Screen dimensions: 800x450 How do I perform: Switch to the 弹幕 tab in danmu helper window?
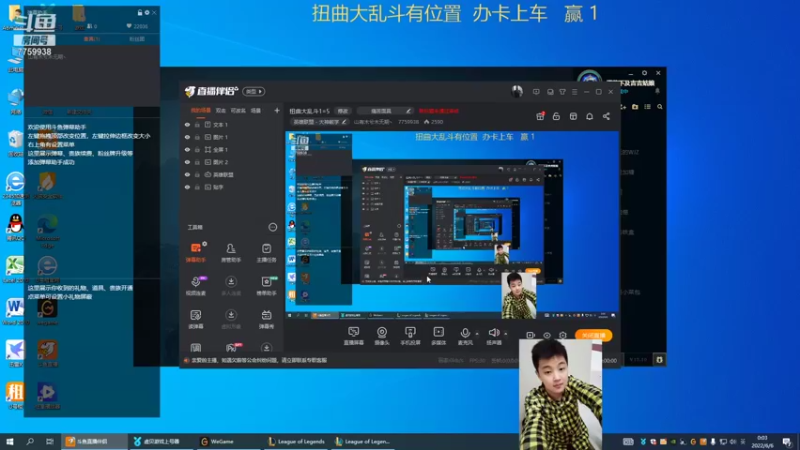tap(92, 39)
